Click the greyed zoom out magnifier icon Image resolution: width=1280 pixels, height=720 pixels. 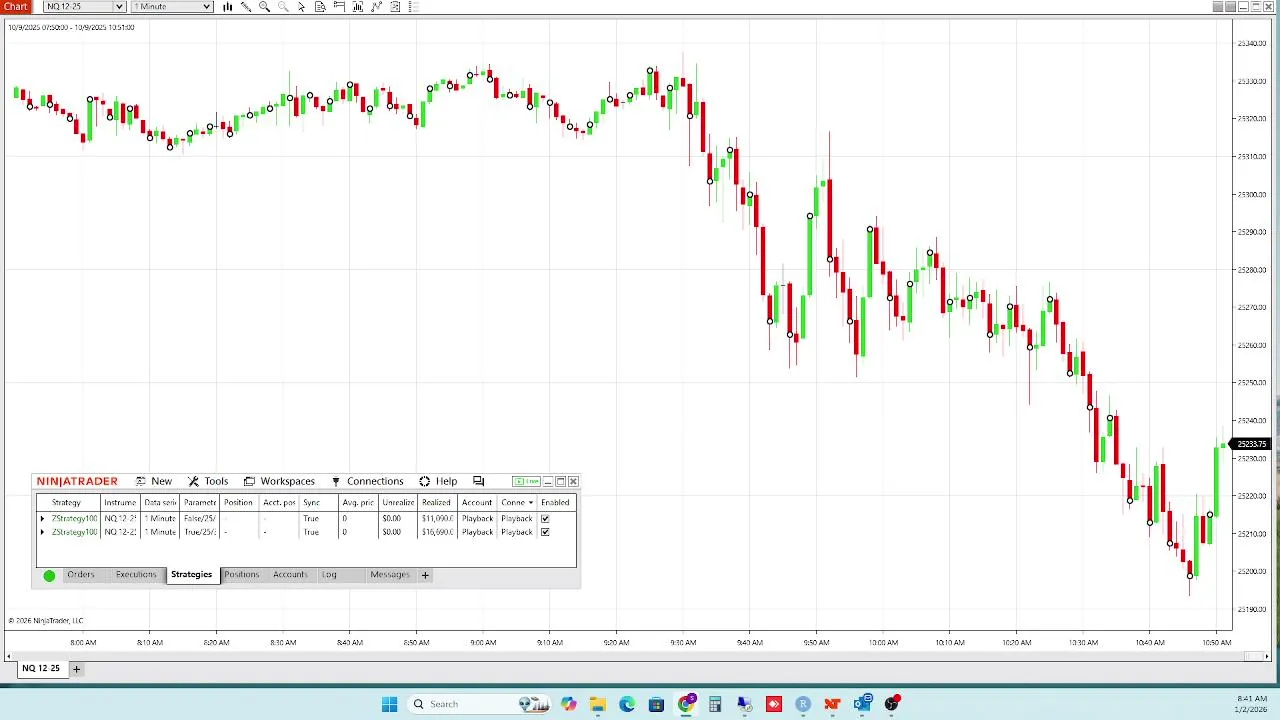[x=283, y=7]
